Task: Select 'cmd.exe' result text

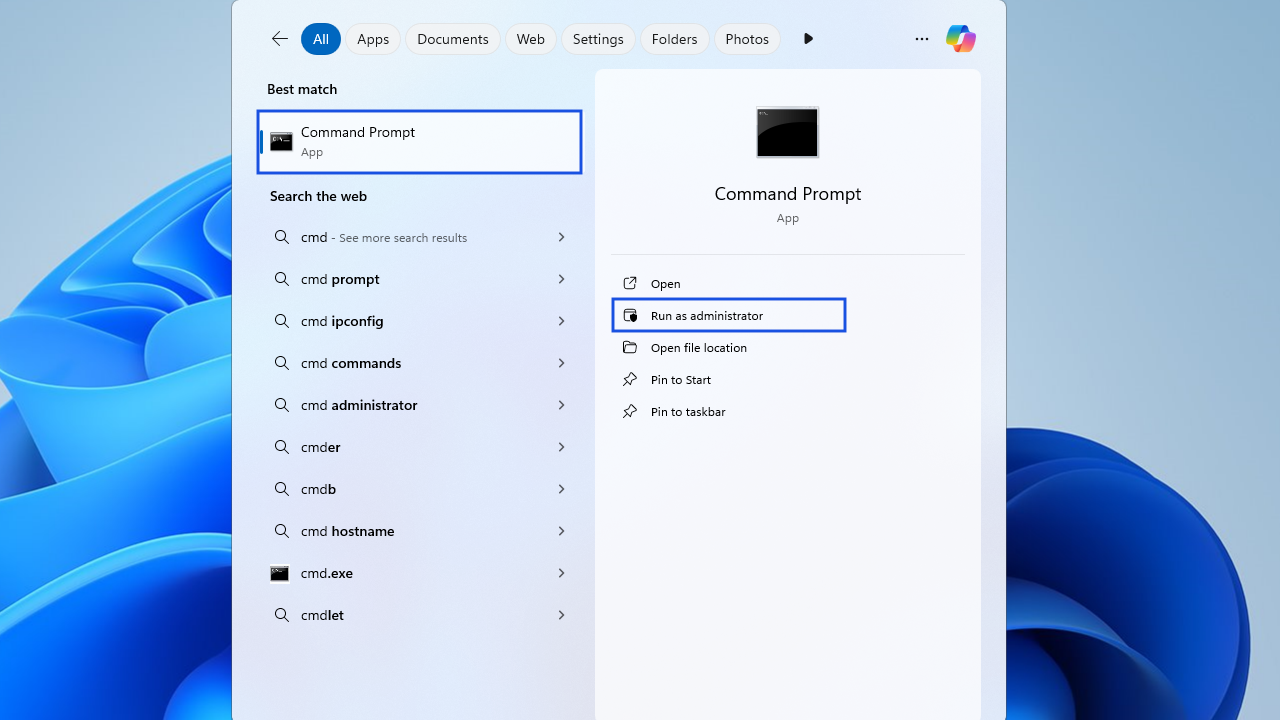Action: point(326,573)
